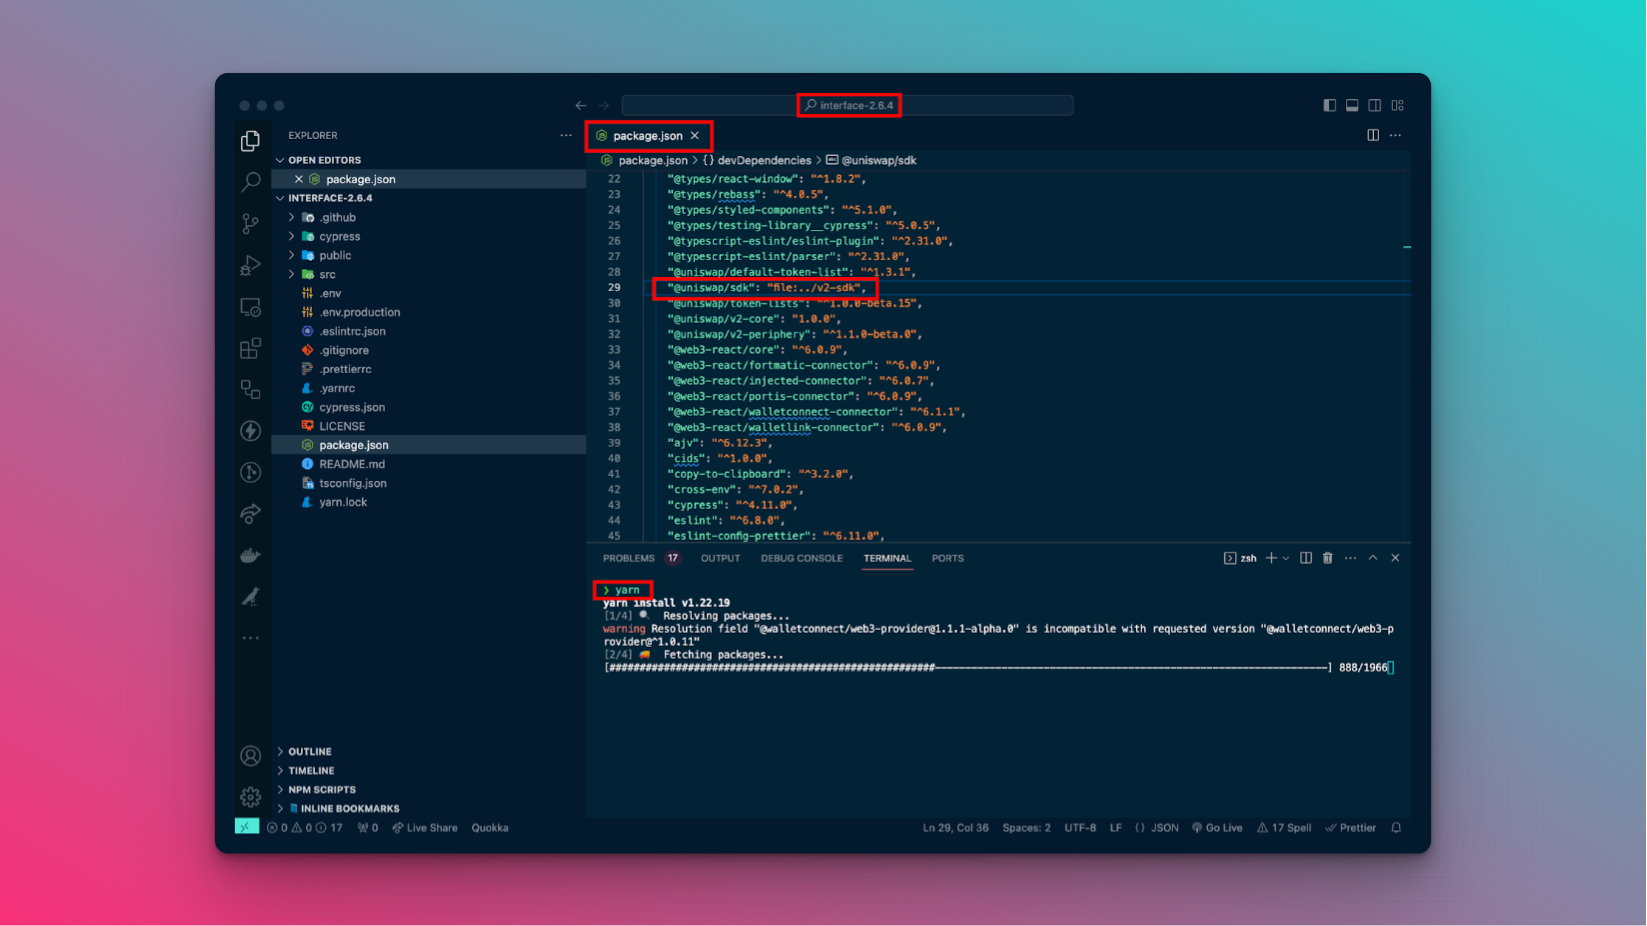
Task: Click the interface-2.6.4 command center search
Action: click(848, 105)
